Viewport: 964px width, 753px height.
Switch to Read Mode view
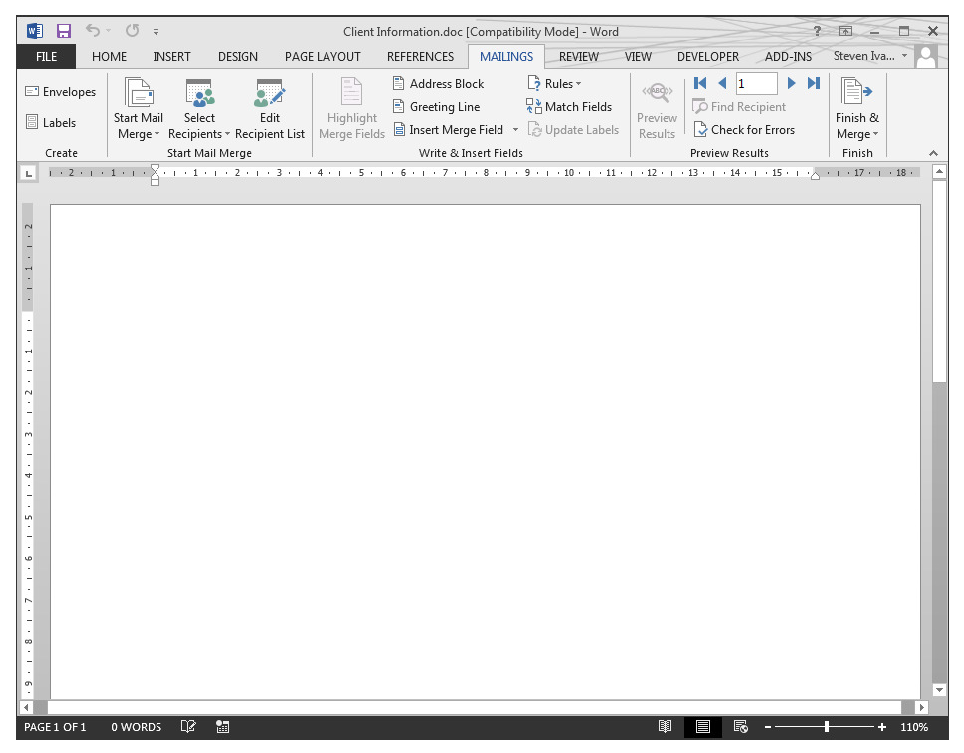[x=665, y=727]
